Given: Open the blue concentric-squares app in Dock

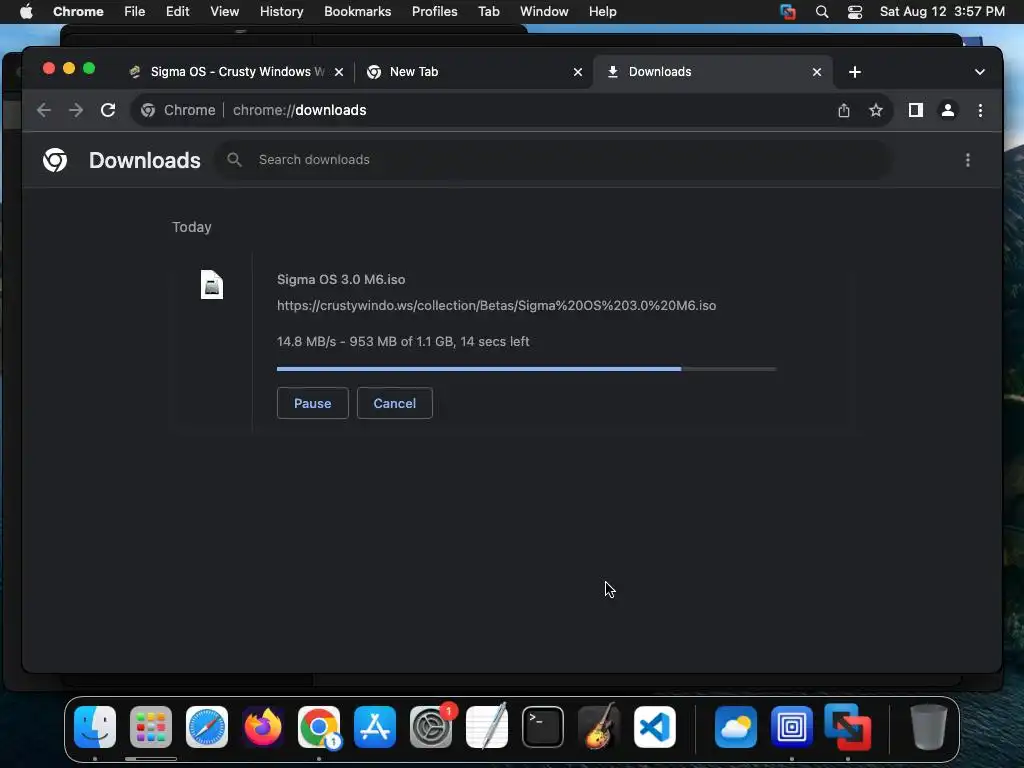Looking at the screenshot, I should (792, 727).
